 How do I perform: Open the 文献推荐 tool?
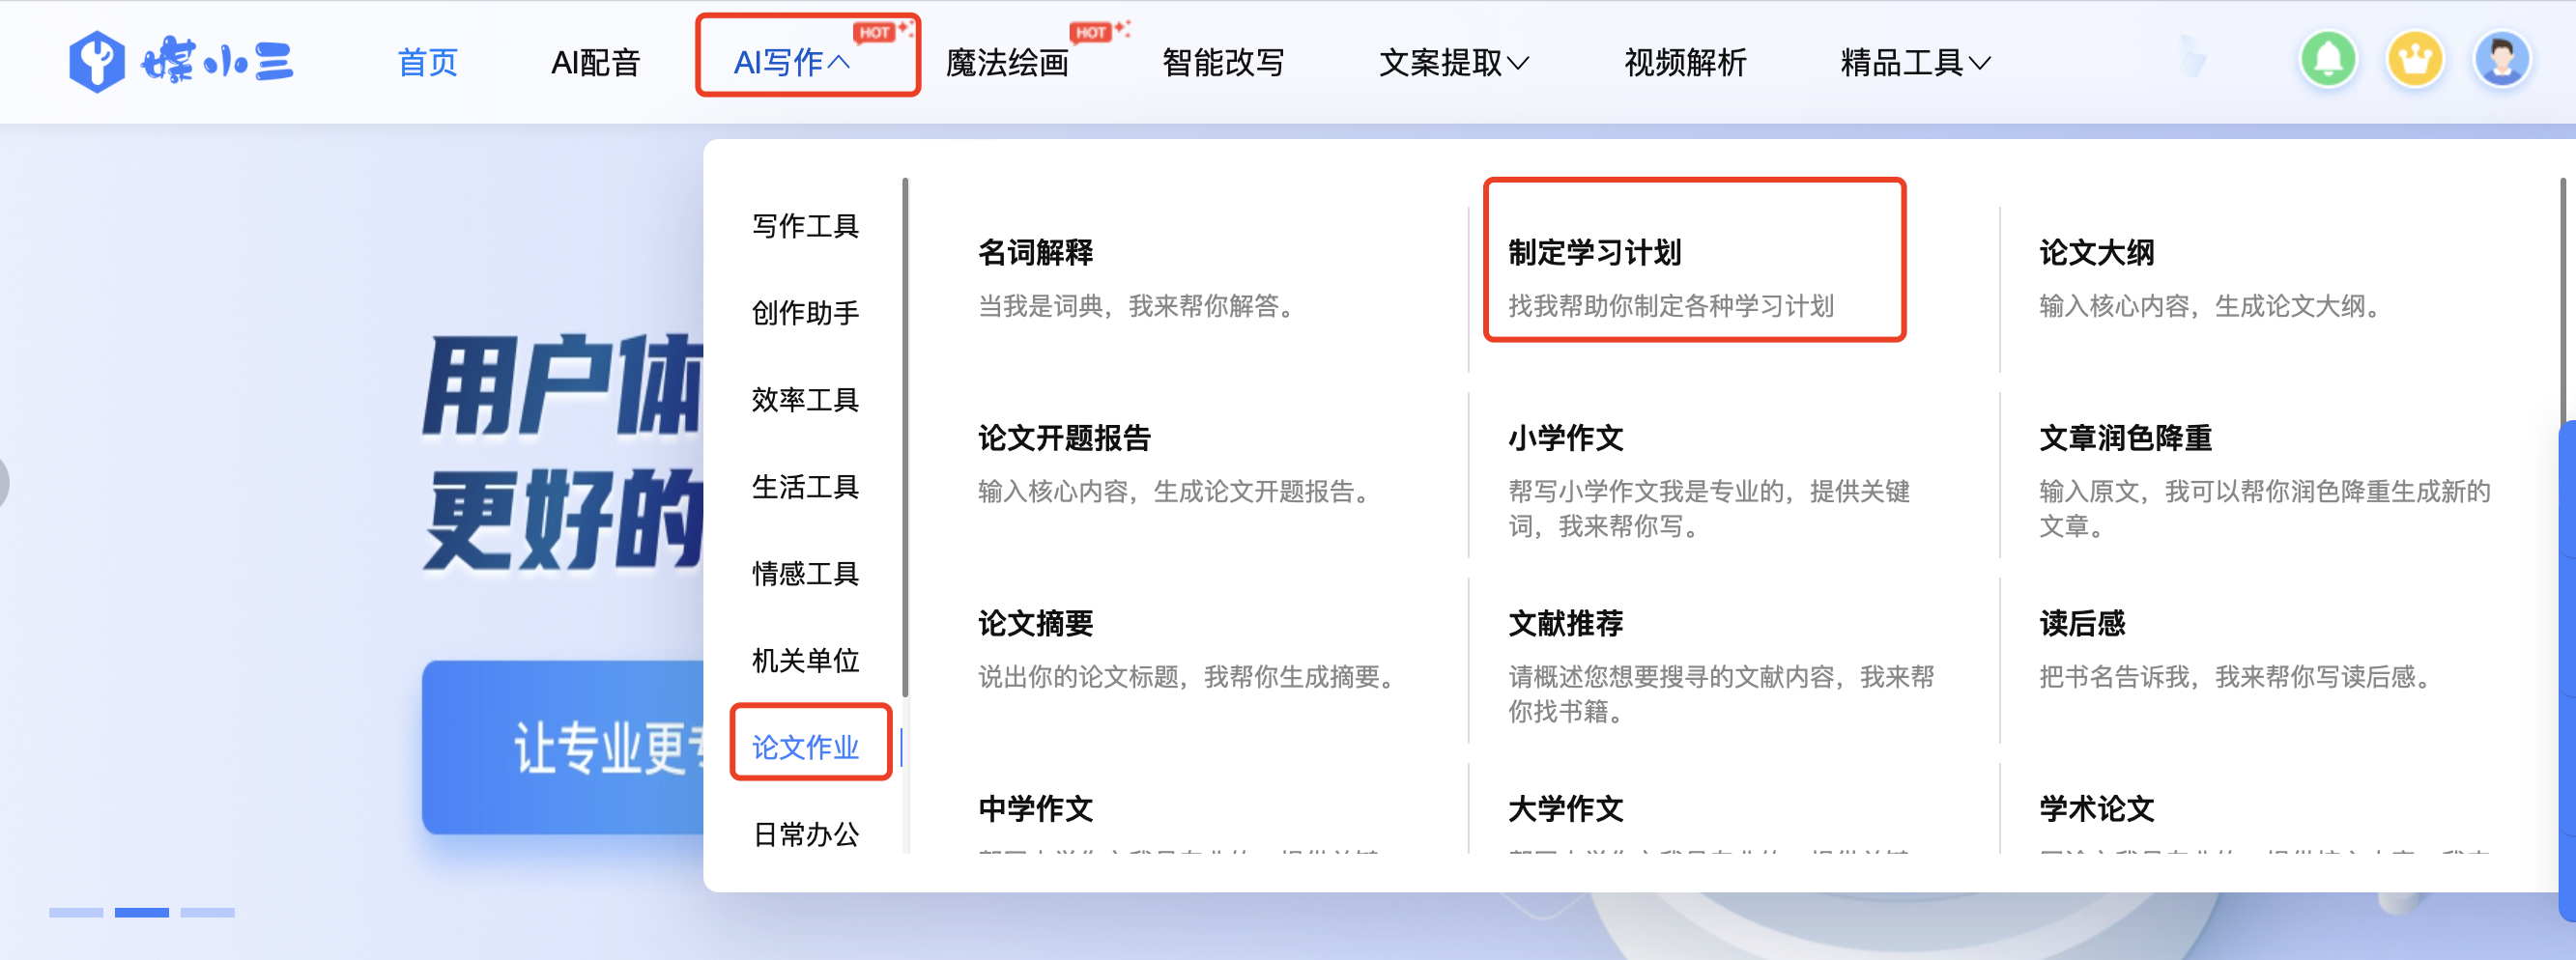(1566, 624)
